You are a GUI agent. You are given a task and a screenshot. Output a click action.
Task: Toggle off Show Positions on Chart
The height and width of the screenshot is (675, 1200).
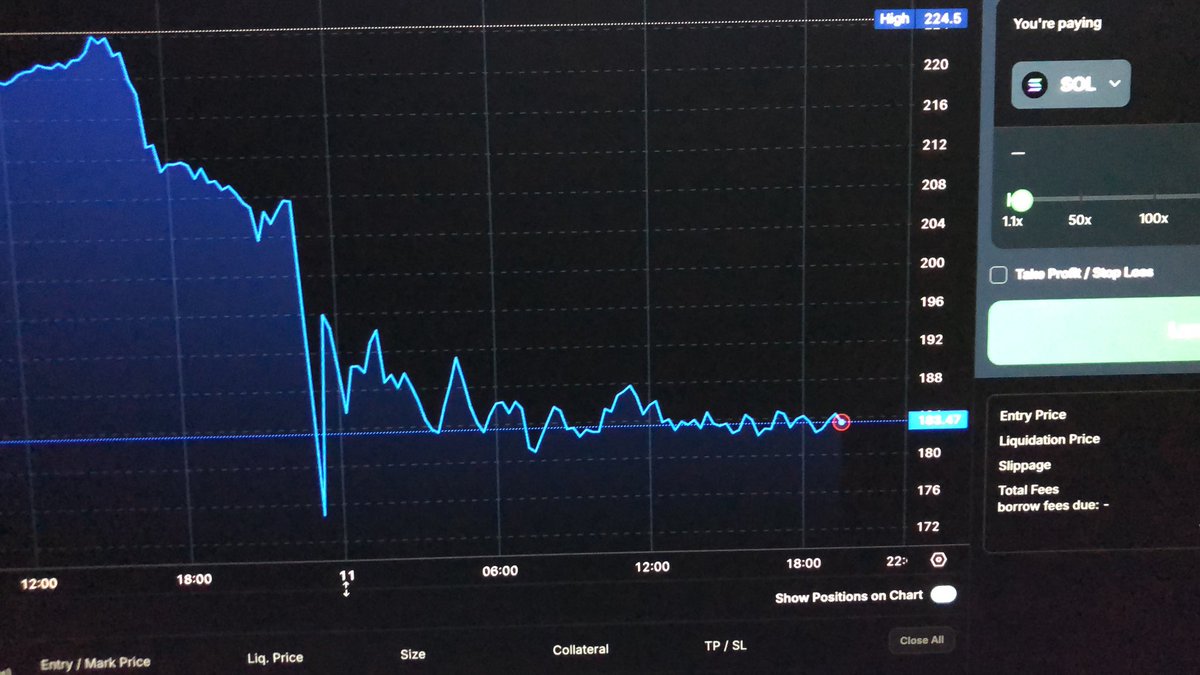pyautogui.click(x=943, y=594)
